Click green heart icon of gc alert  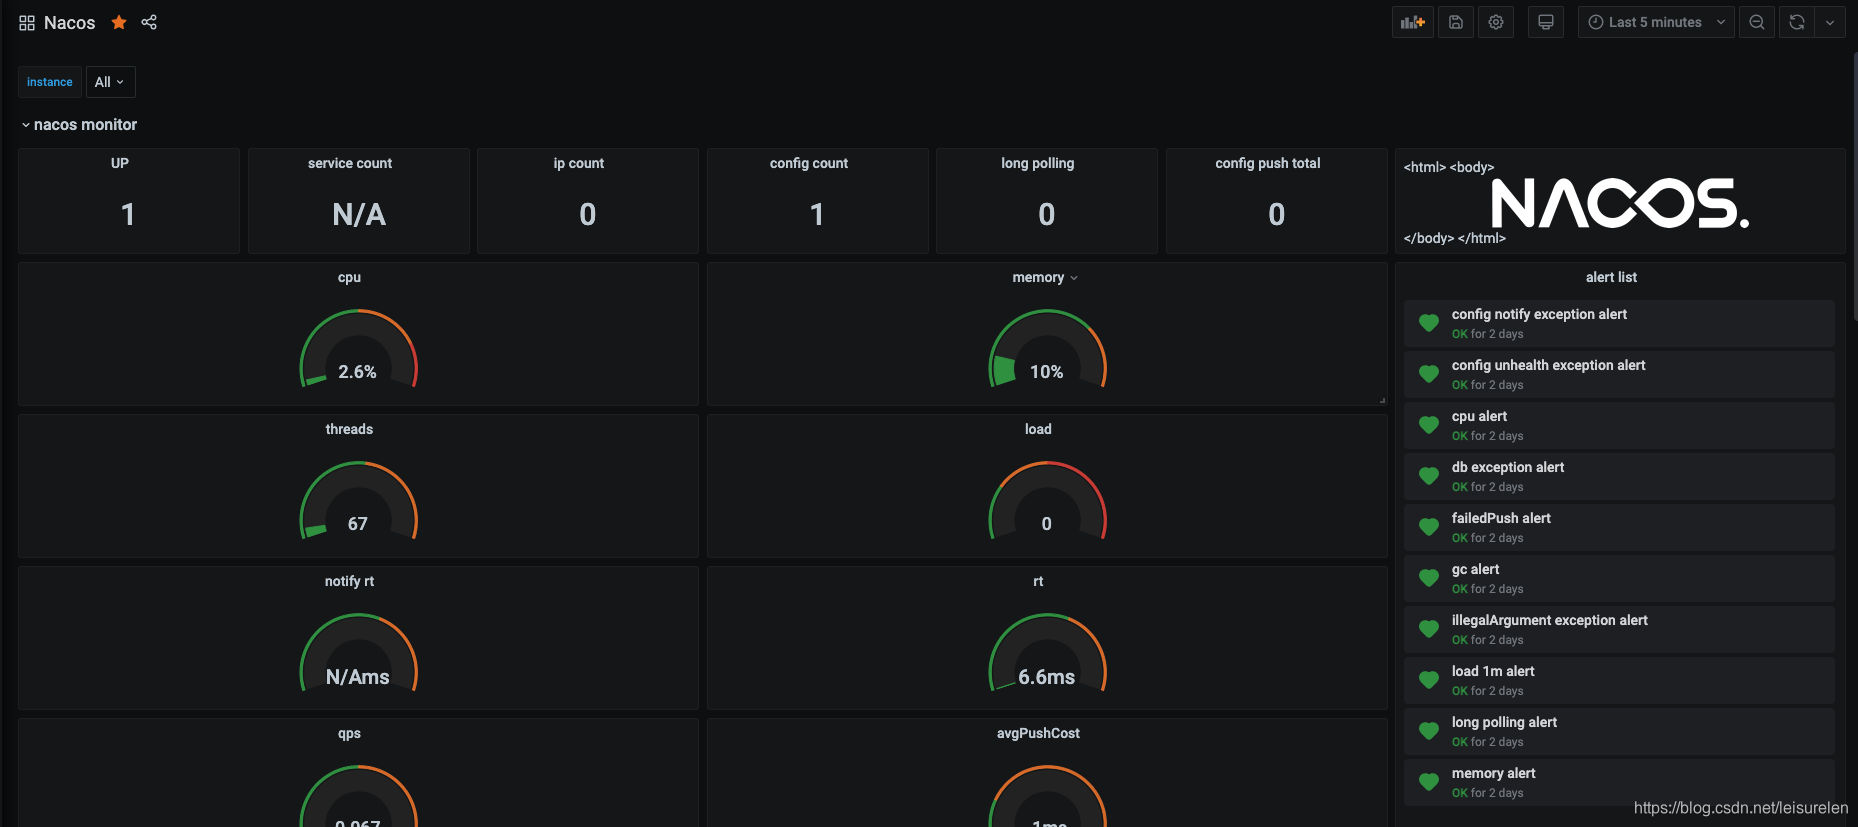coord(1429,578)
